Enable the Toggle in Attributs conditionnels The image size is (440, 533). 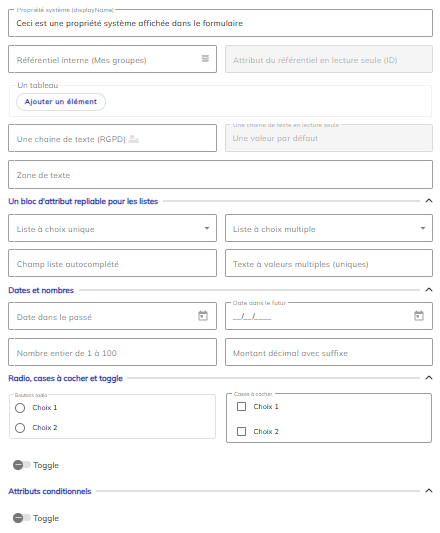tap(22, 518)
